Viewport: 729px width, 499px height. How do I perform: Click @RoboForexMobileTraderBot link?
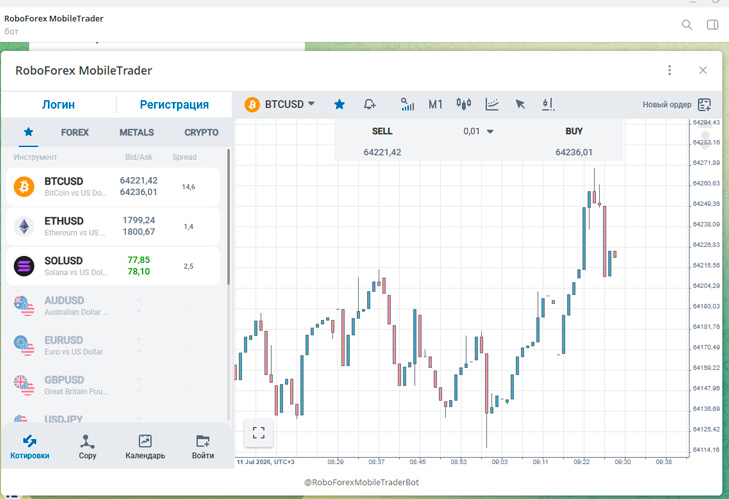click(x=361, y=482)
